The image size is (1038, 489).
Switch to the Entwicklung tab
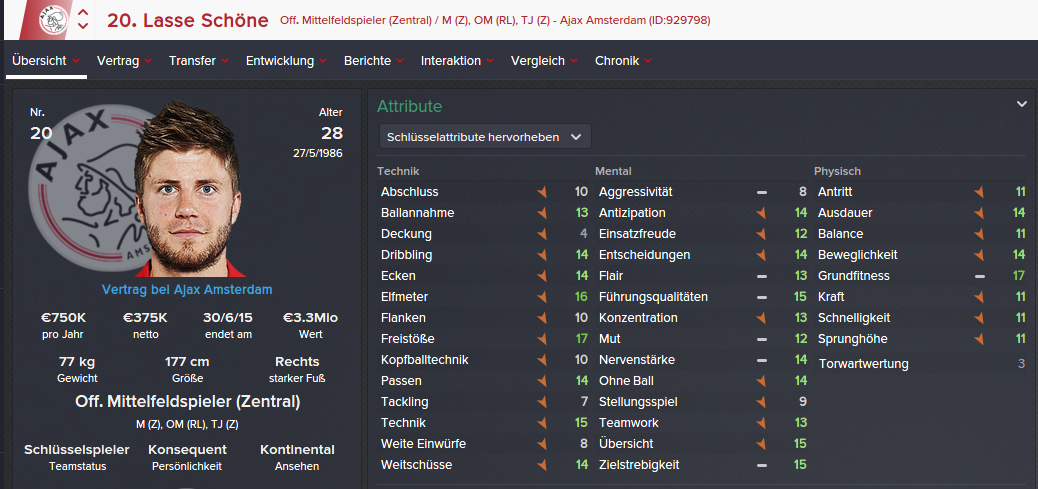286,61
